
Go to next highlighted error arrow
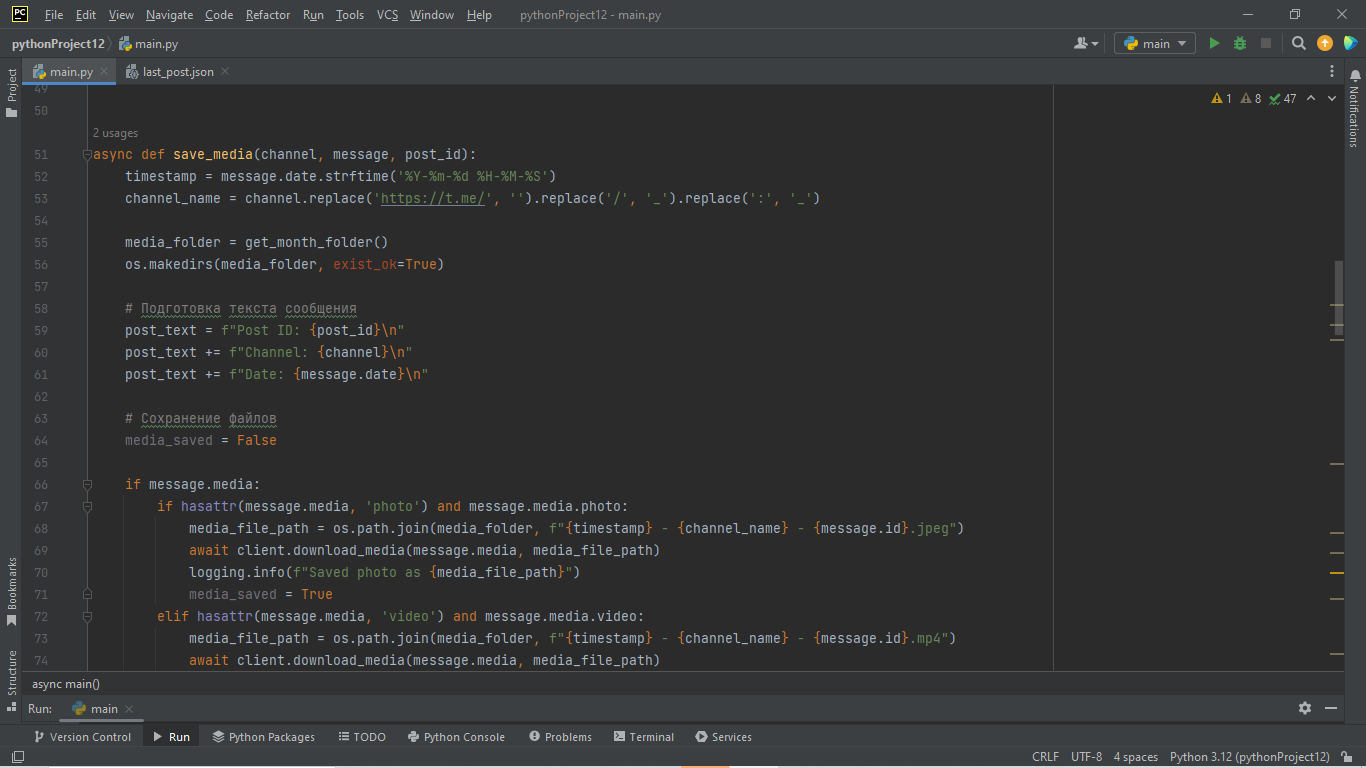tap(1333, 98)
